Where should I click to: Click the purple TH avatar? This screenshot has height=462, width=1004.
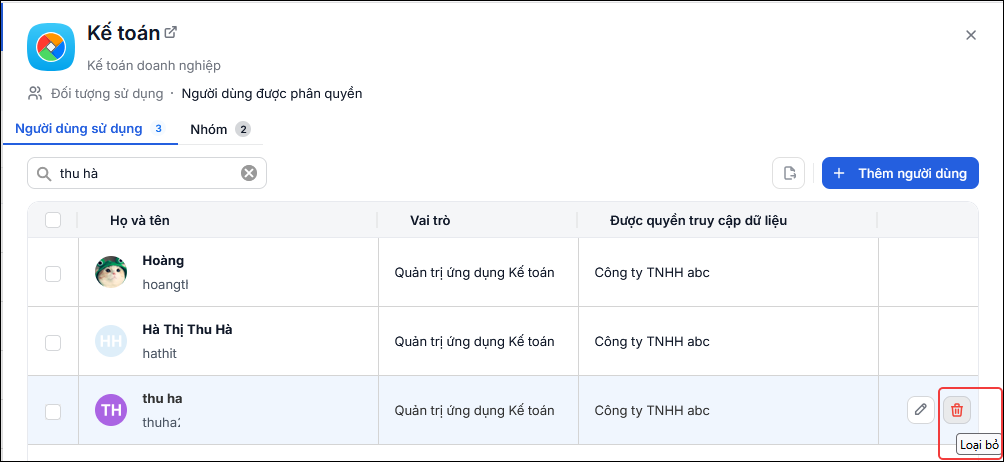pyautogui.click(x=111, y=410)
